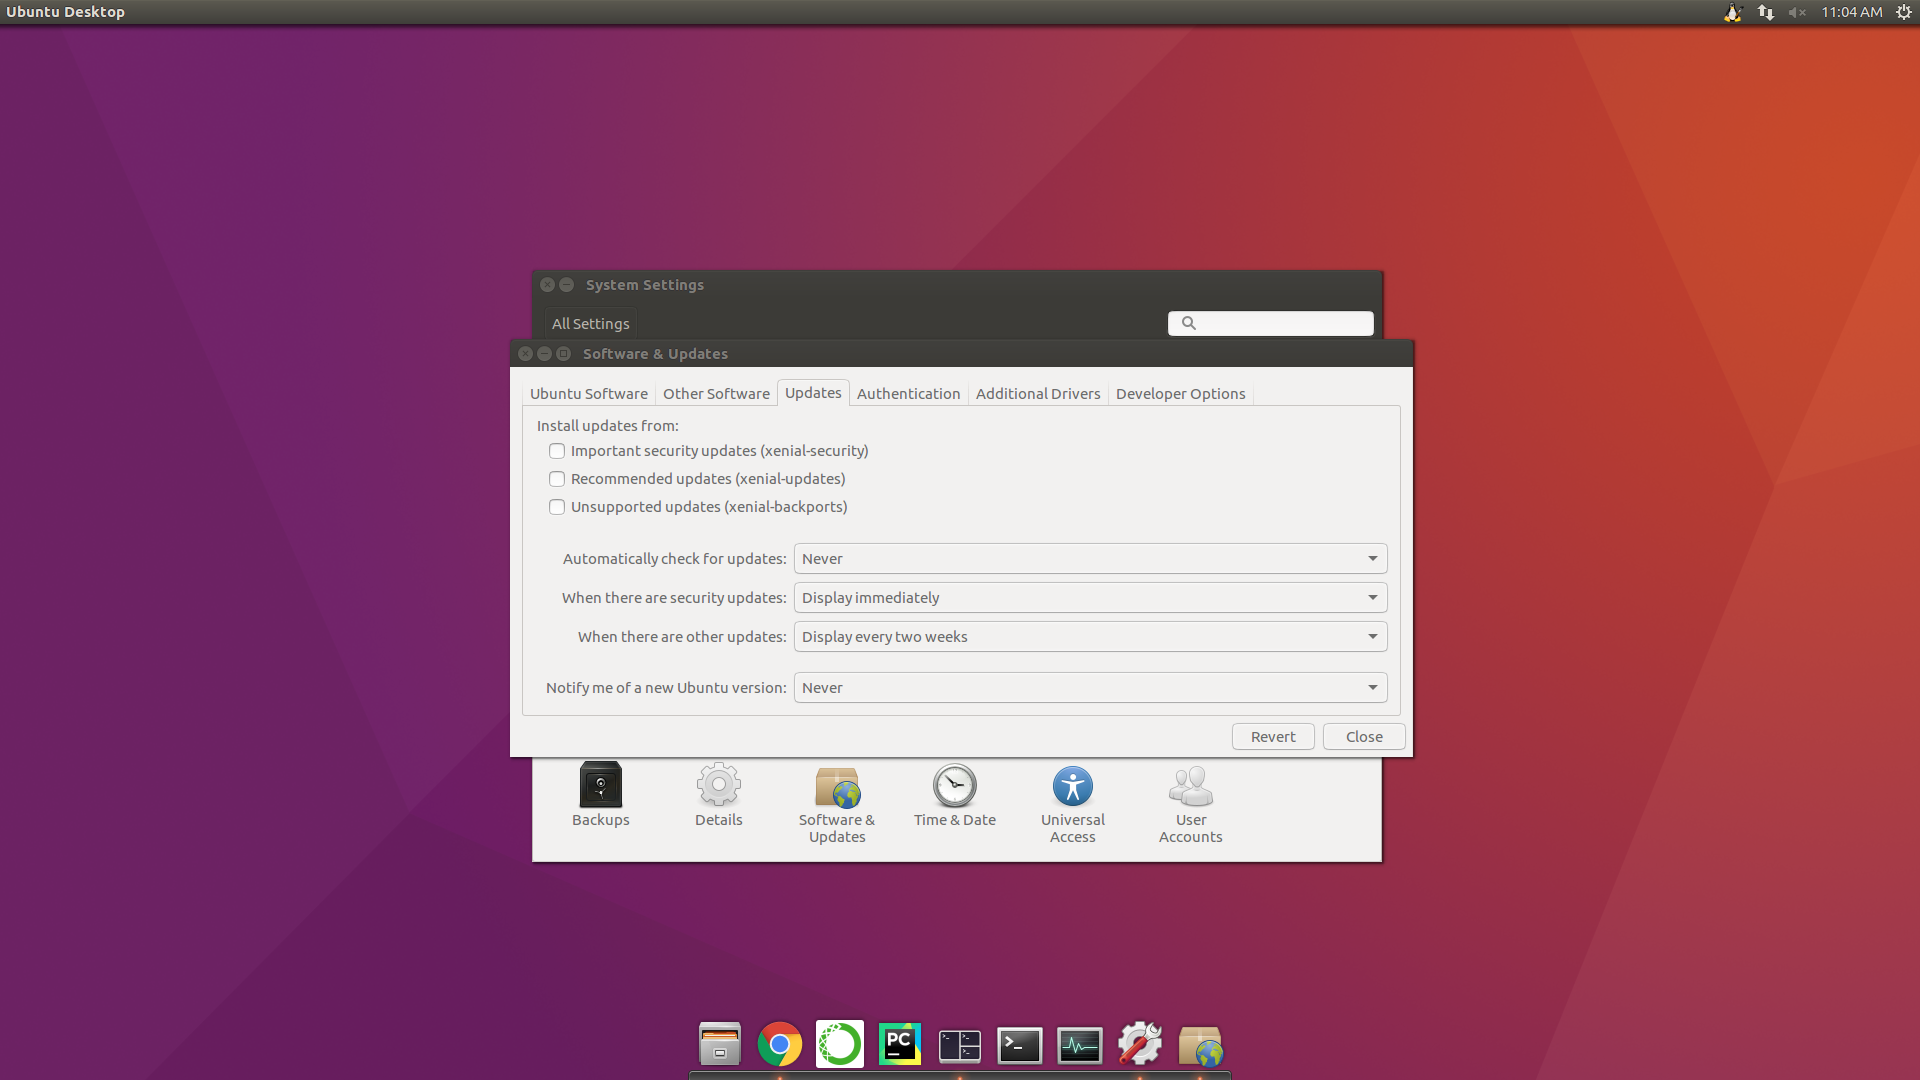
Task: Click All Settings in System Settings window
Action: coord(590,324)
